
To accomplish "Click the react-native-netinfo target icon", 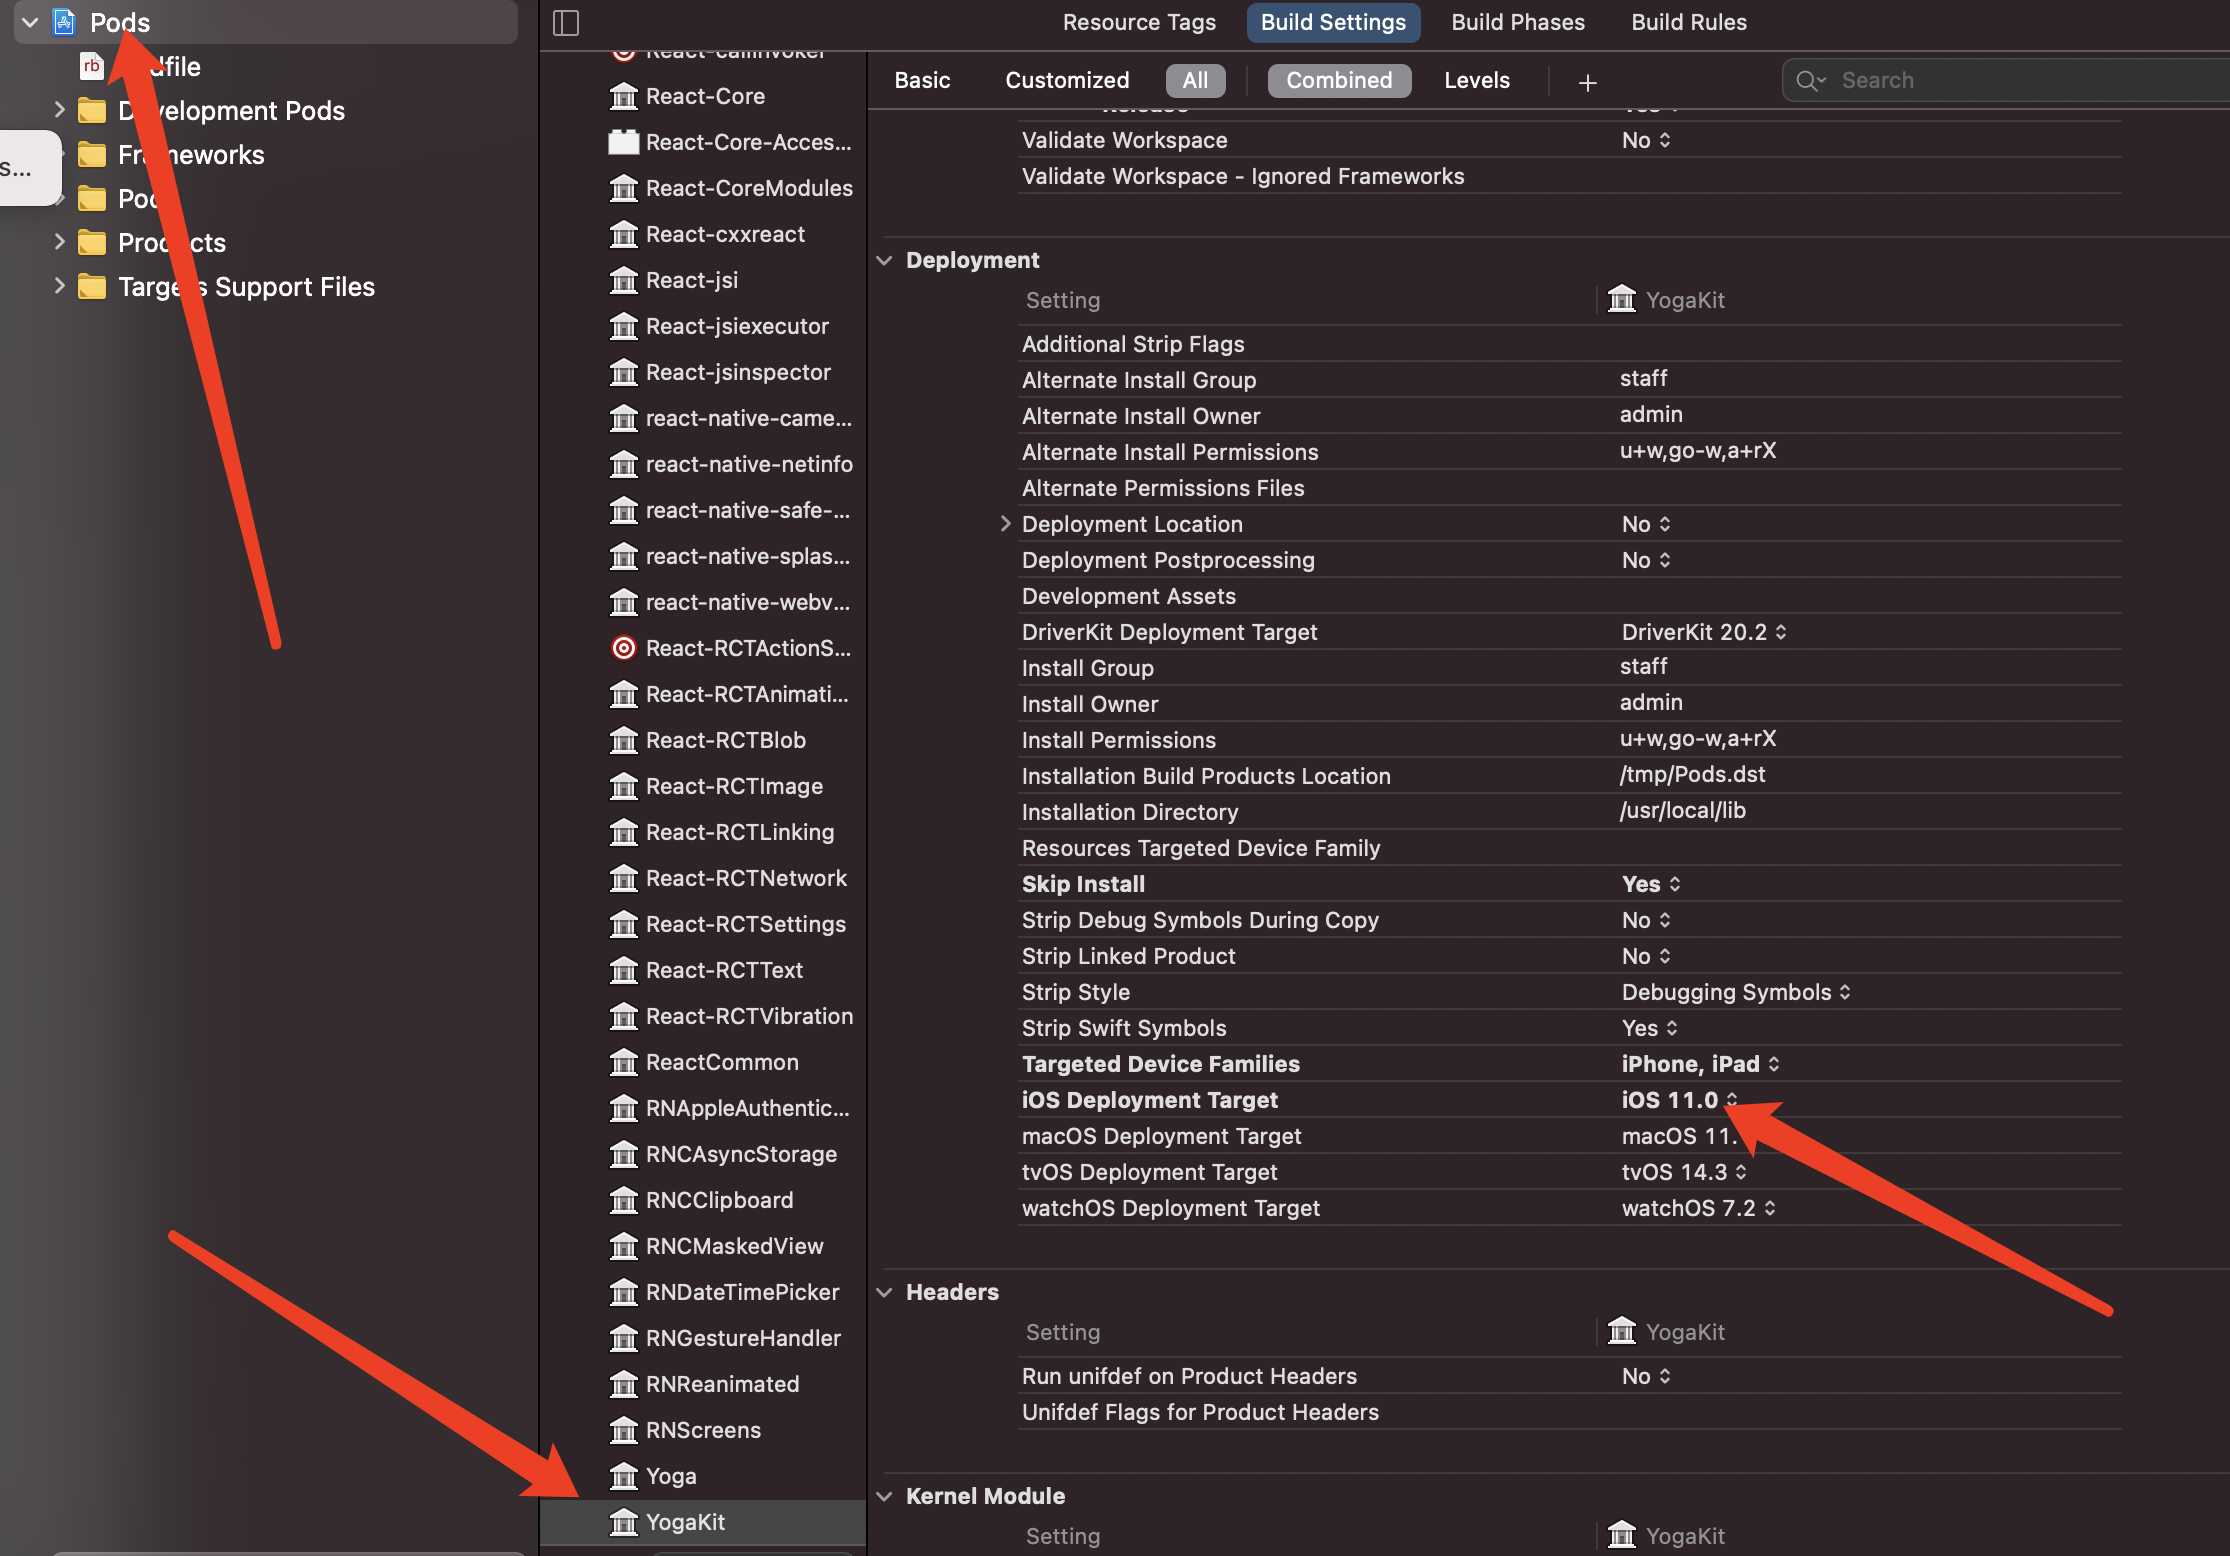I will (x=624, y=464).
